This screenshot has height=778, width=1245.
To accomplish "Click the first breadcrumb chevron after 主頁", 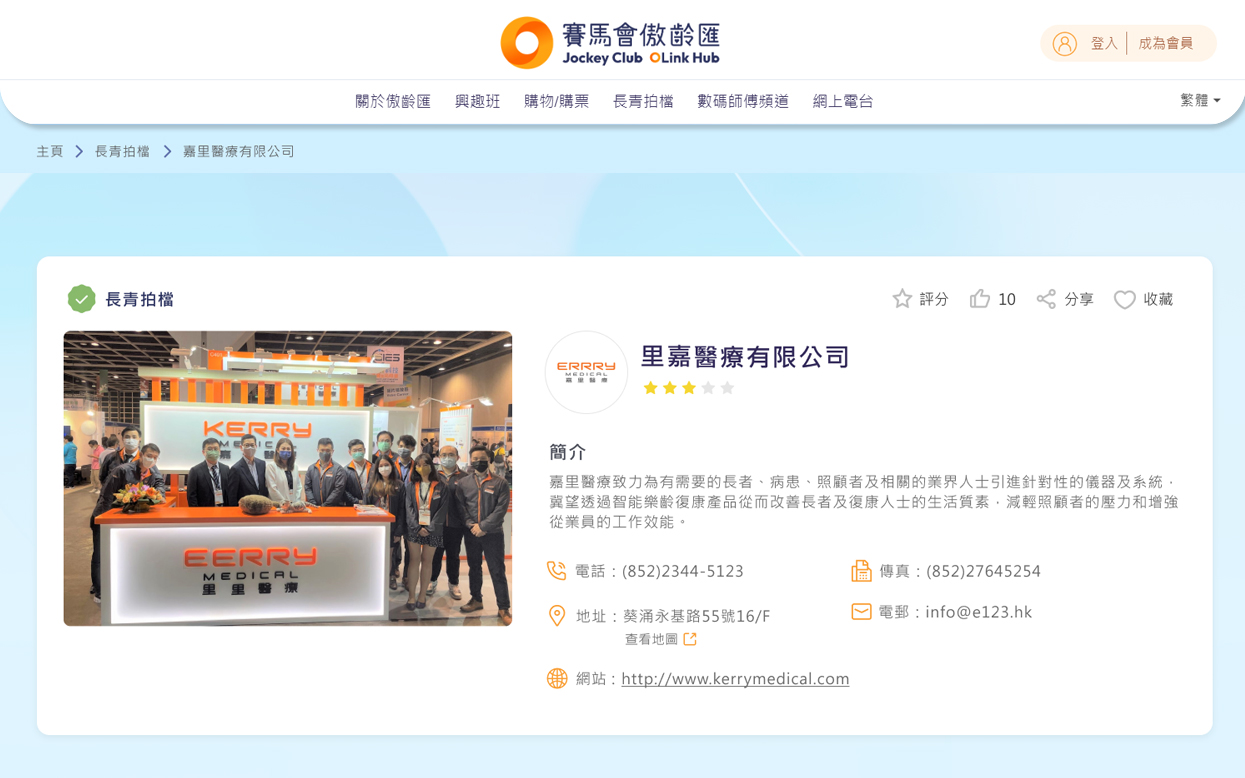I will point(79,151).
